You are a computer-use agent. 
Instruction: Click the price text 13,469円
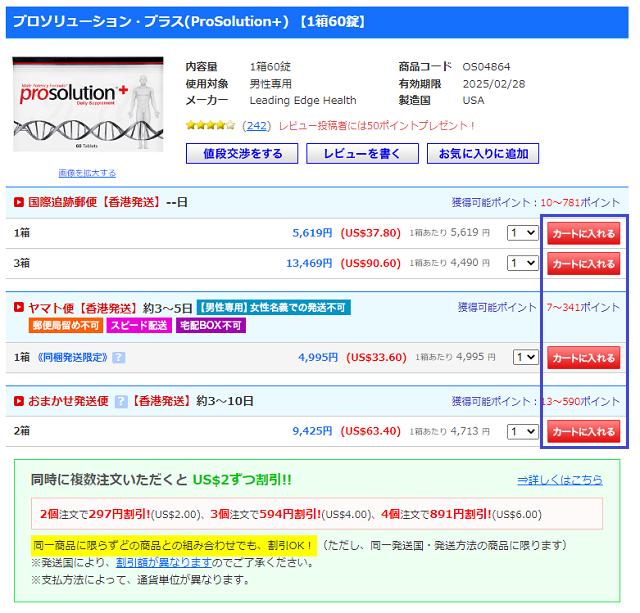pos(309,263)
